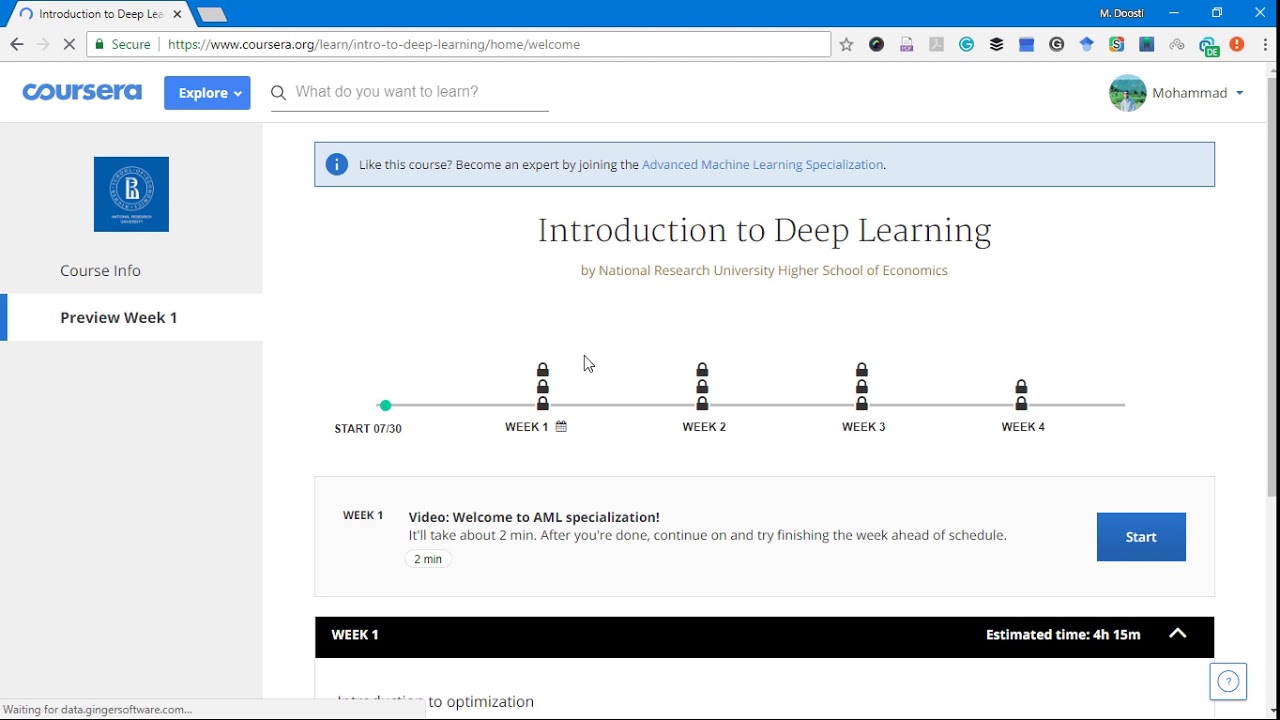Open the blue graduation cap extension icon
This screenshot has height=720, width=1280.
(1087, 44)
